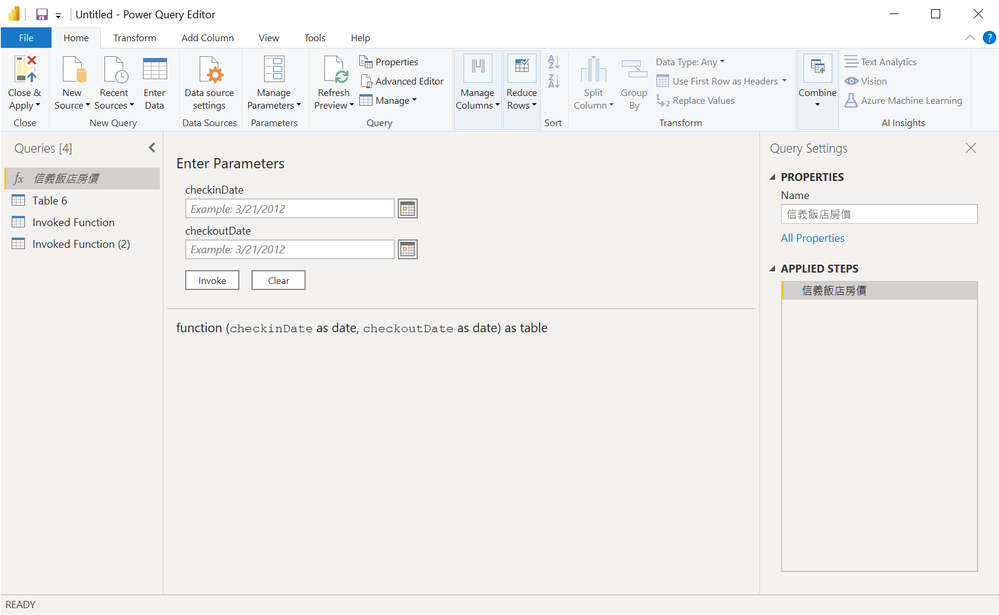Select the Table 6 query
This screenshot has width=999, height=615.
point(82,201)
